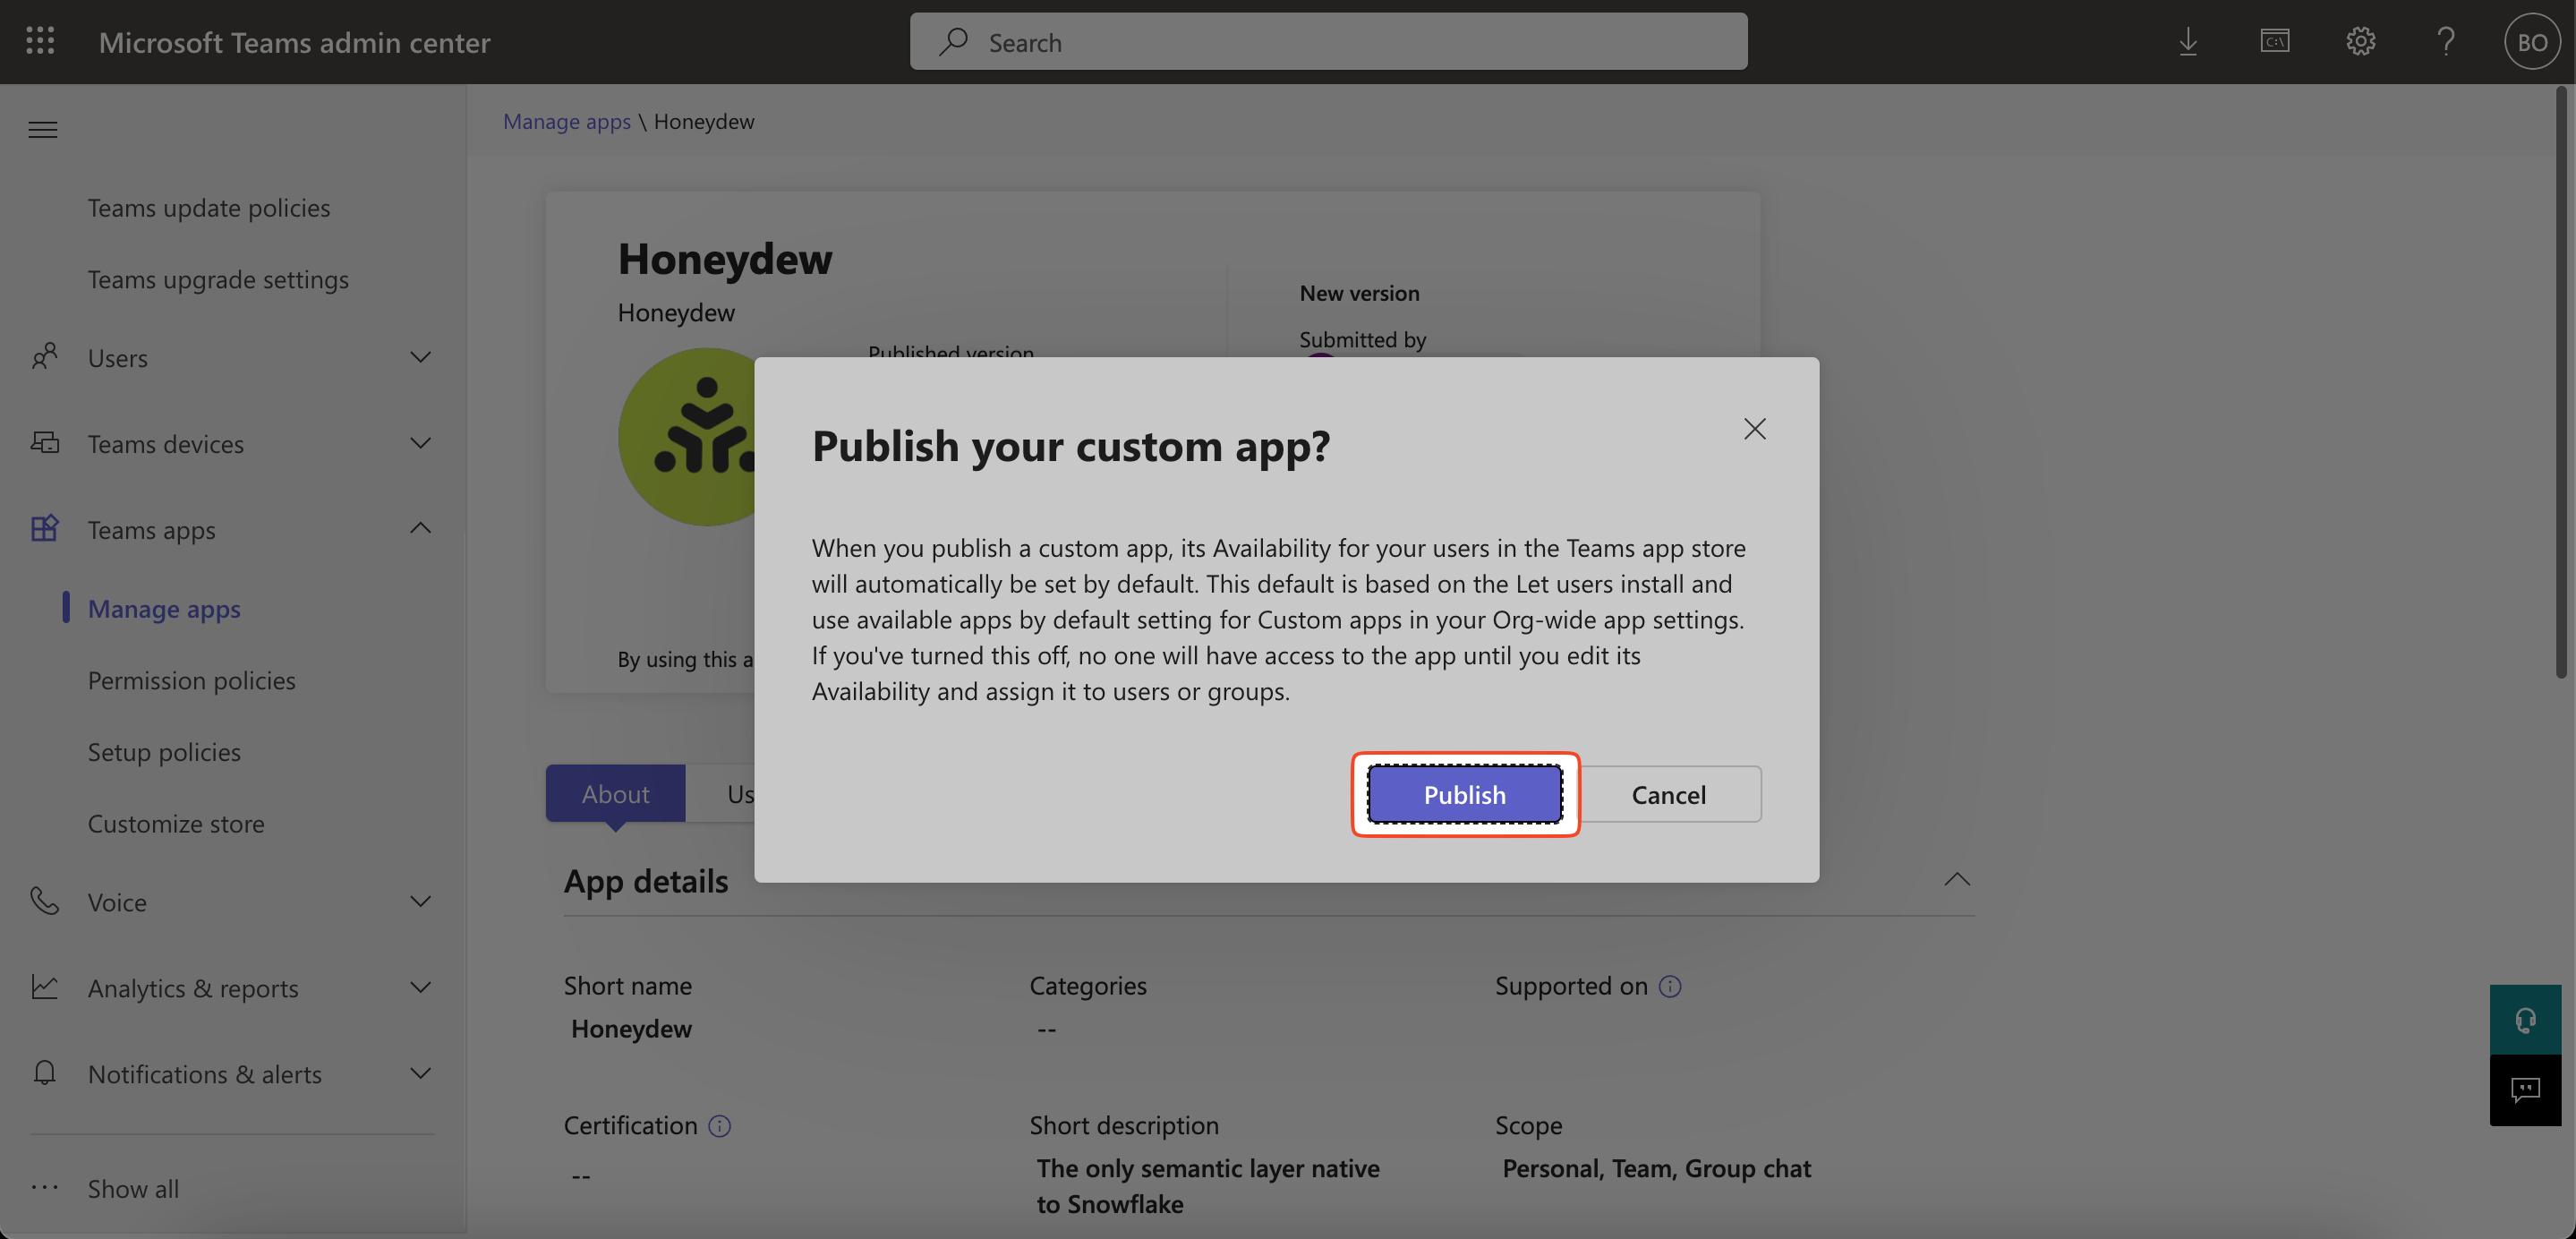The image size is (2576, 1239).
Task: Confirm with the Publish button
Action: pos(1464,794)
